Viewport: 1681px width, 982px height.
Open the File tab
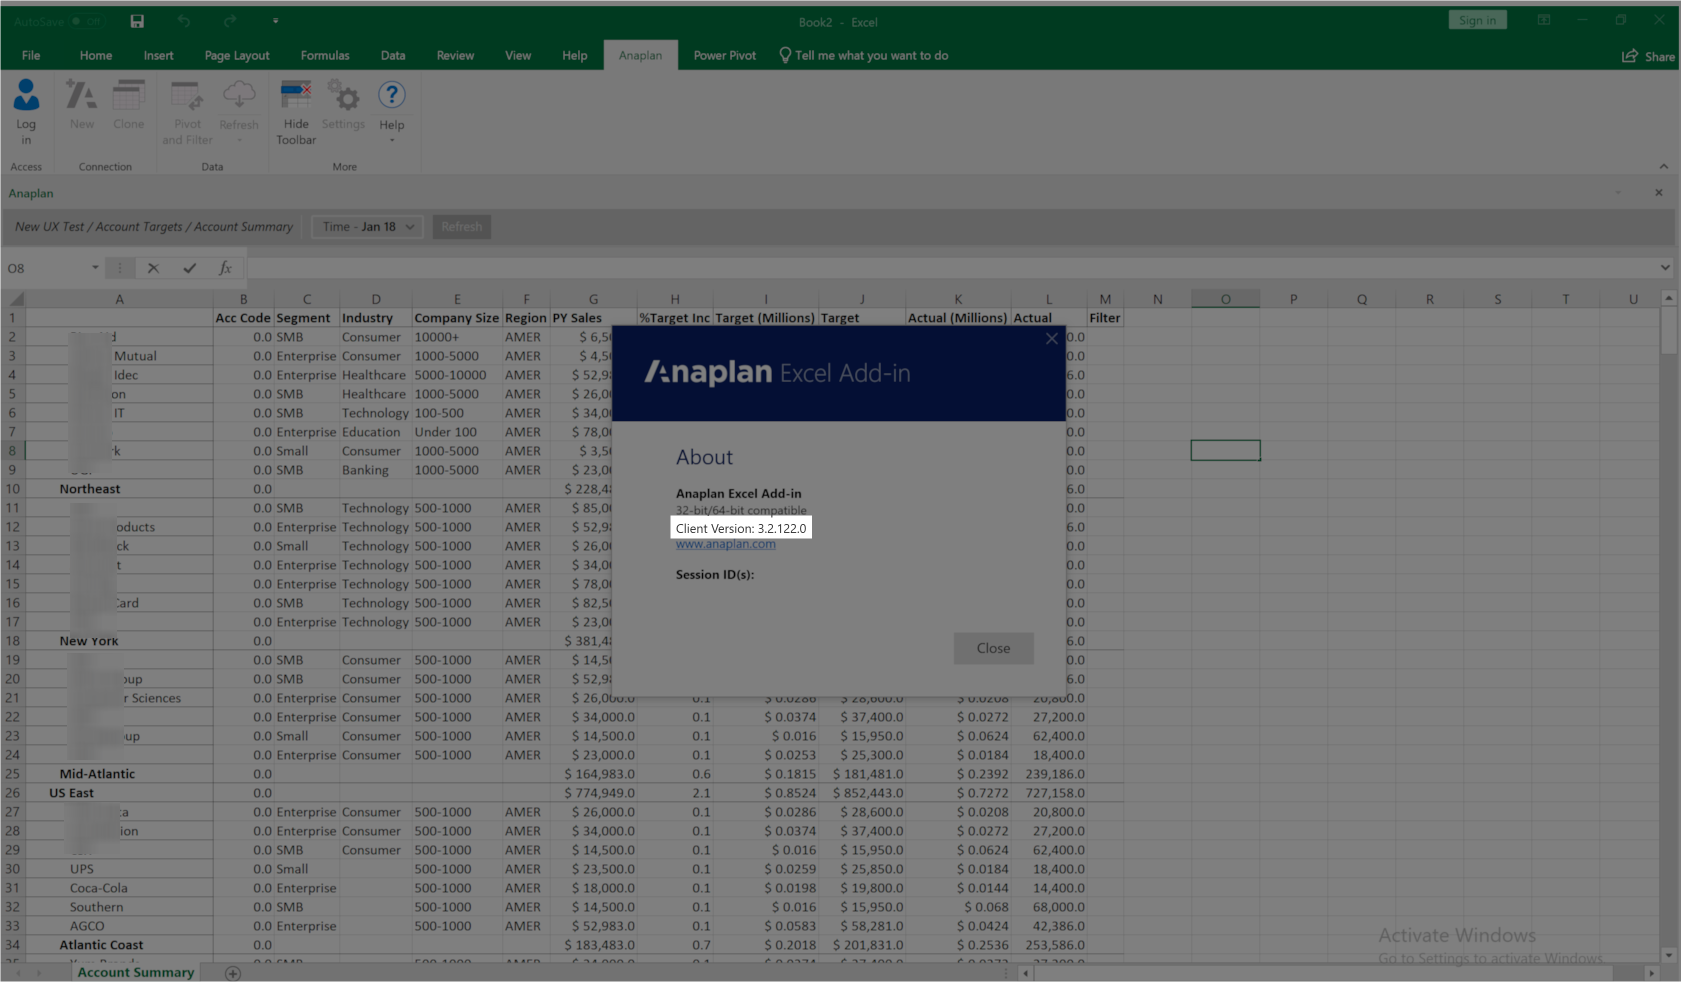click(31, 56)
